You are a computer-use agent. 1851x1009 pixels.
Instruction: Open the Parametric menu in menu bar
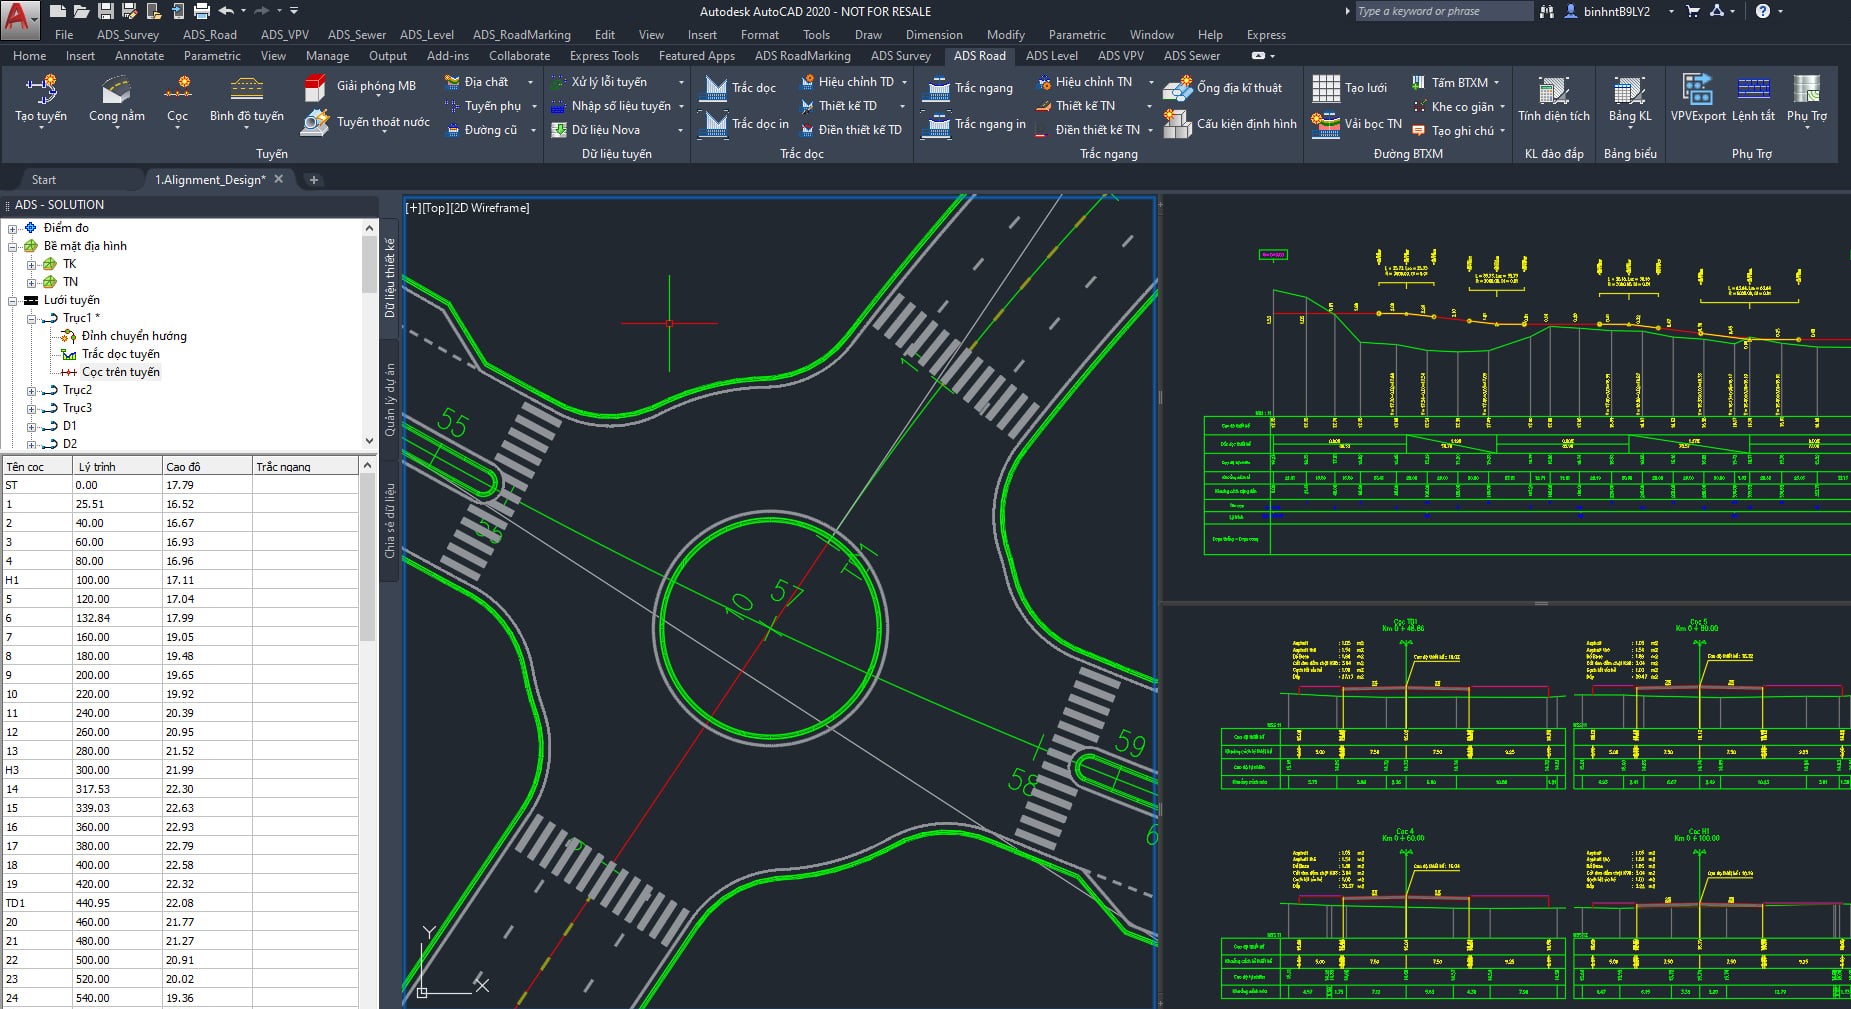coord(1076,35)
